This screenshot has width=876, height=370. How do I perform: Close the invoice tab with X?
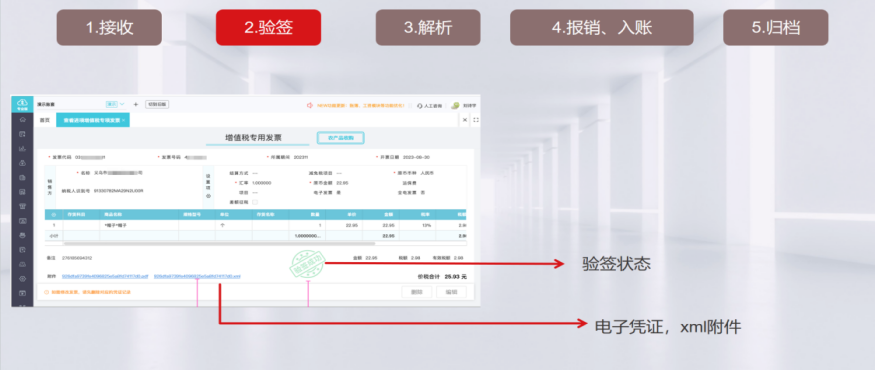coord(123,120)
